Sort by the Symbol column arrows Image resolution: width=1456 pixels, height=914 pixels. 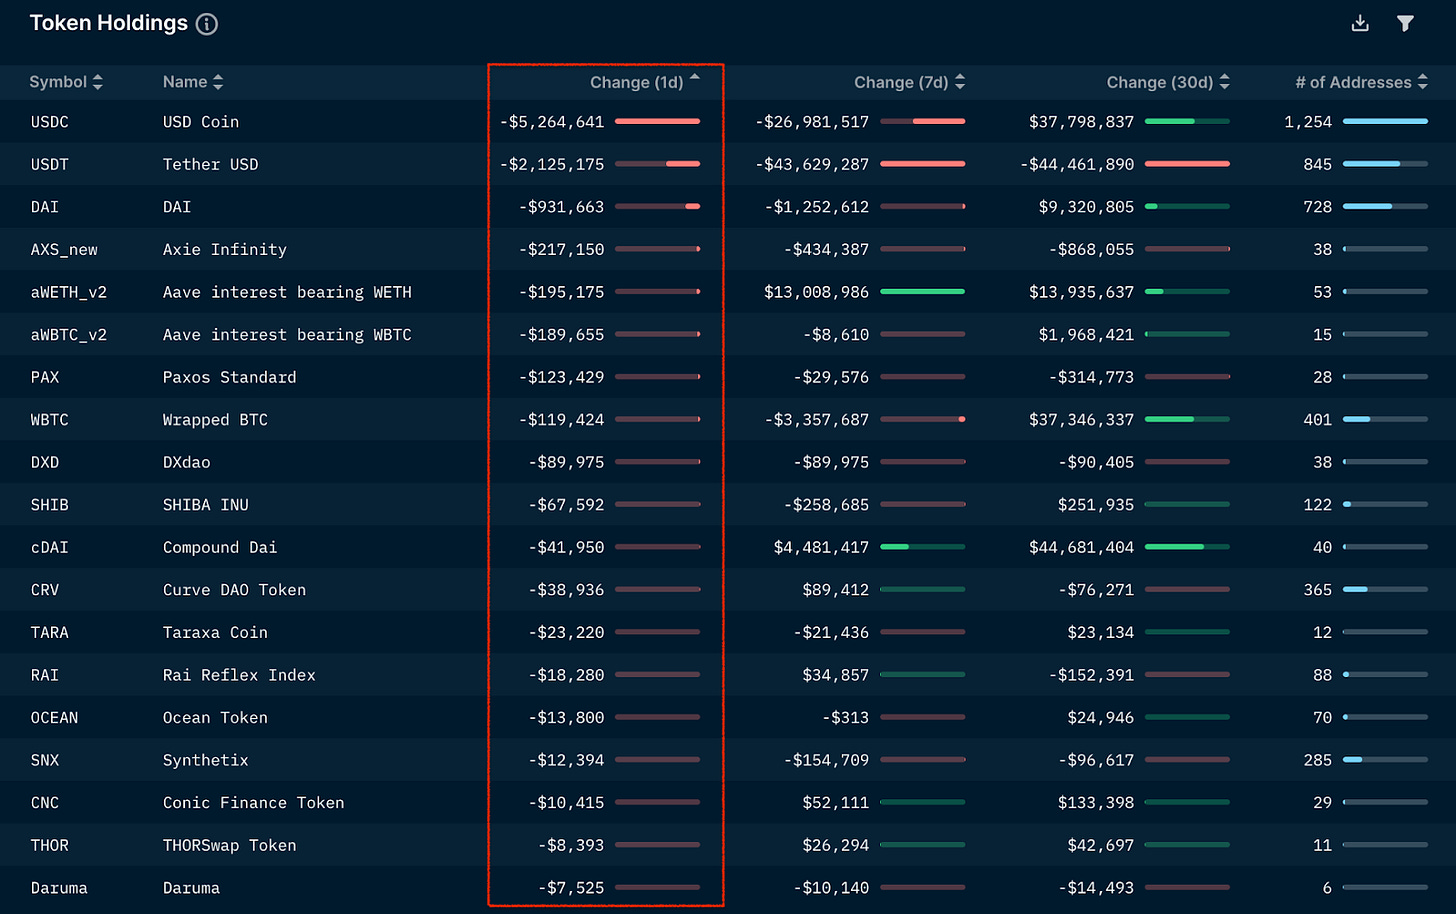coord(97,82)
